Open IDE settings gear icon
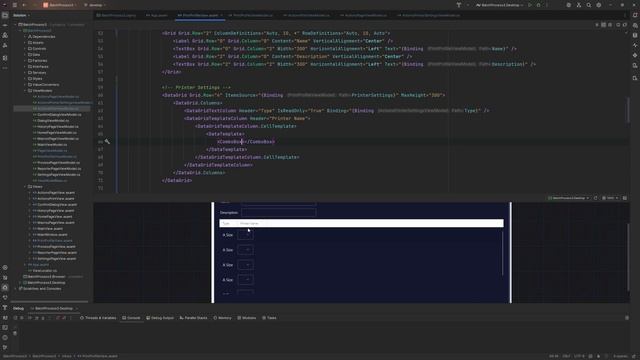Image resolution: width=640 pixels, height=360 pixels. coord(599,5)
